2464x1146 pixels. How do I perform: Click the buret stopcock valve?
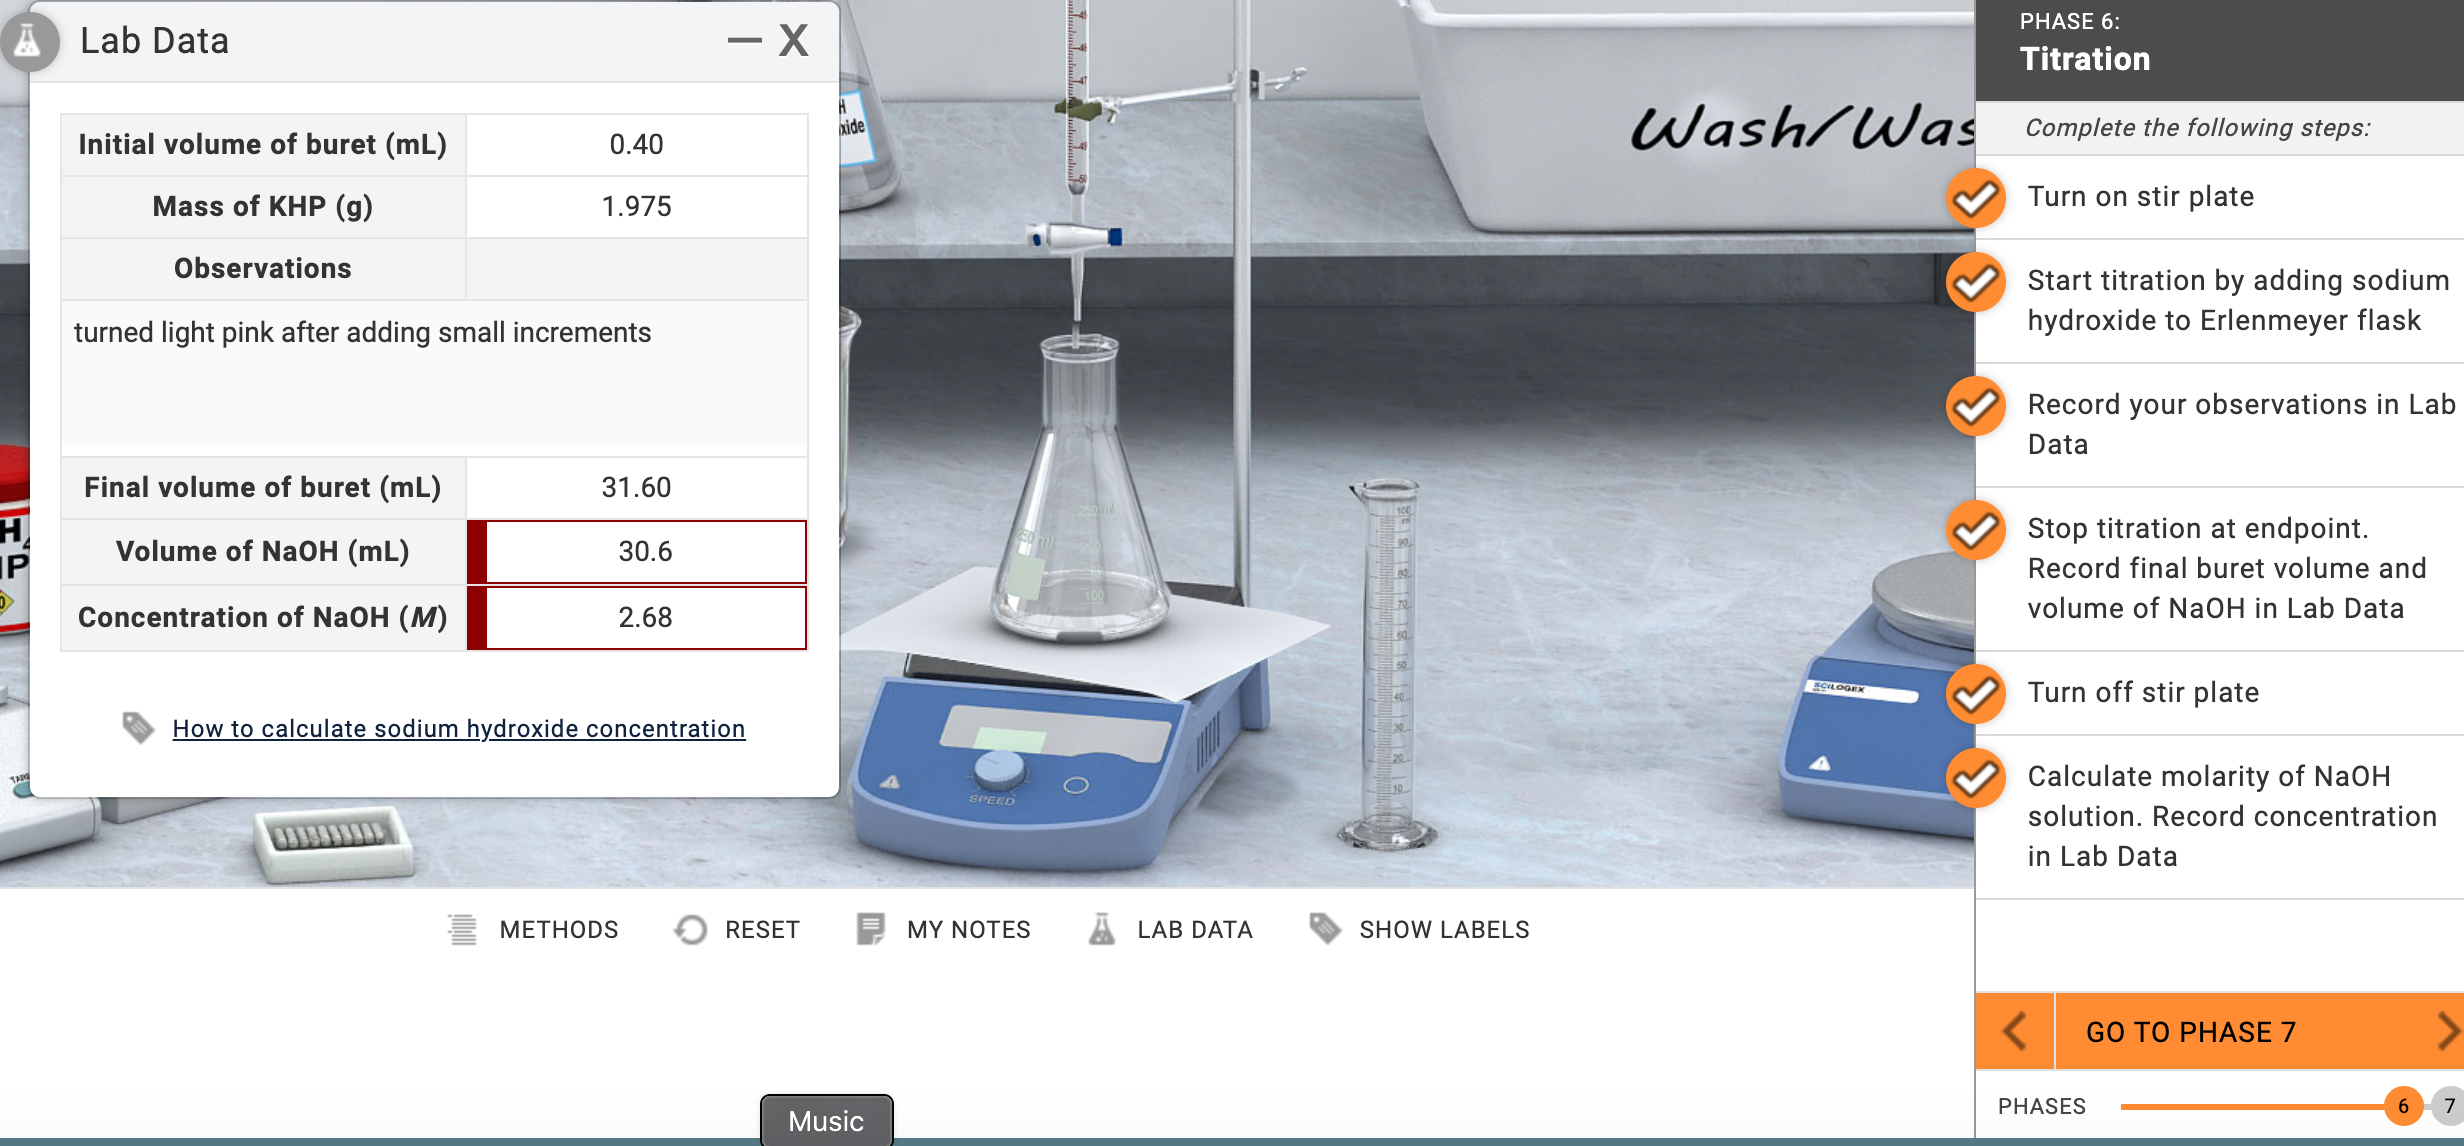tap(1076, 237)
